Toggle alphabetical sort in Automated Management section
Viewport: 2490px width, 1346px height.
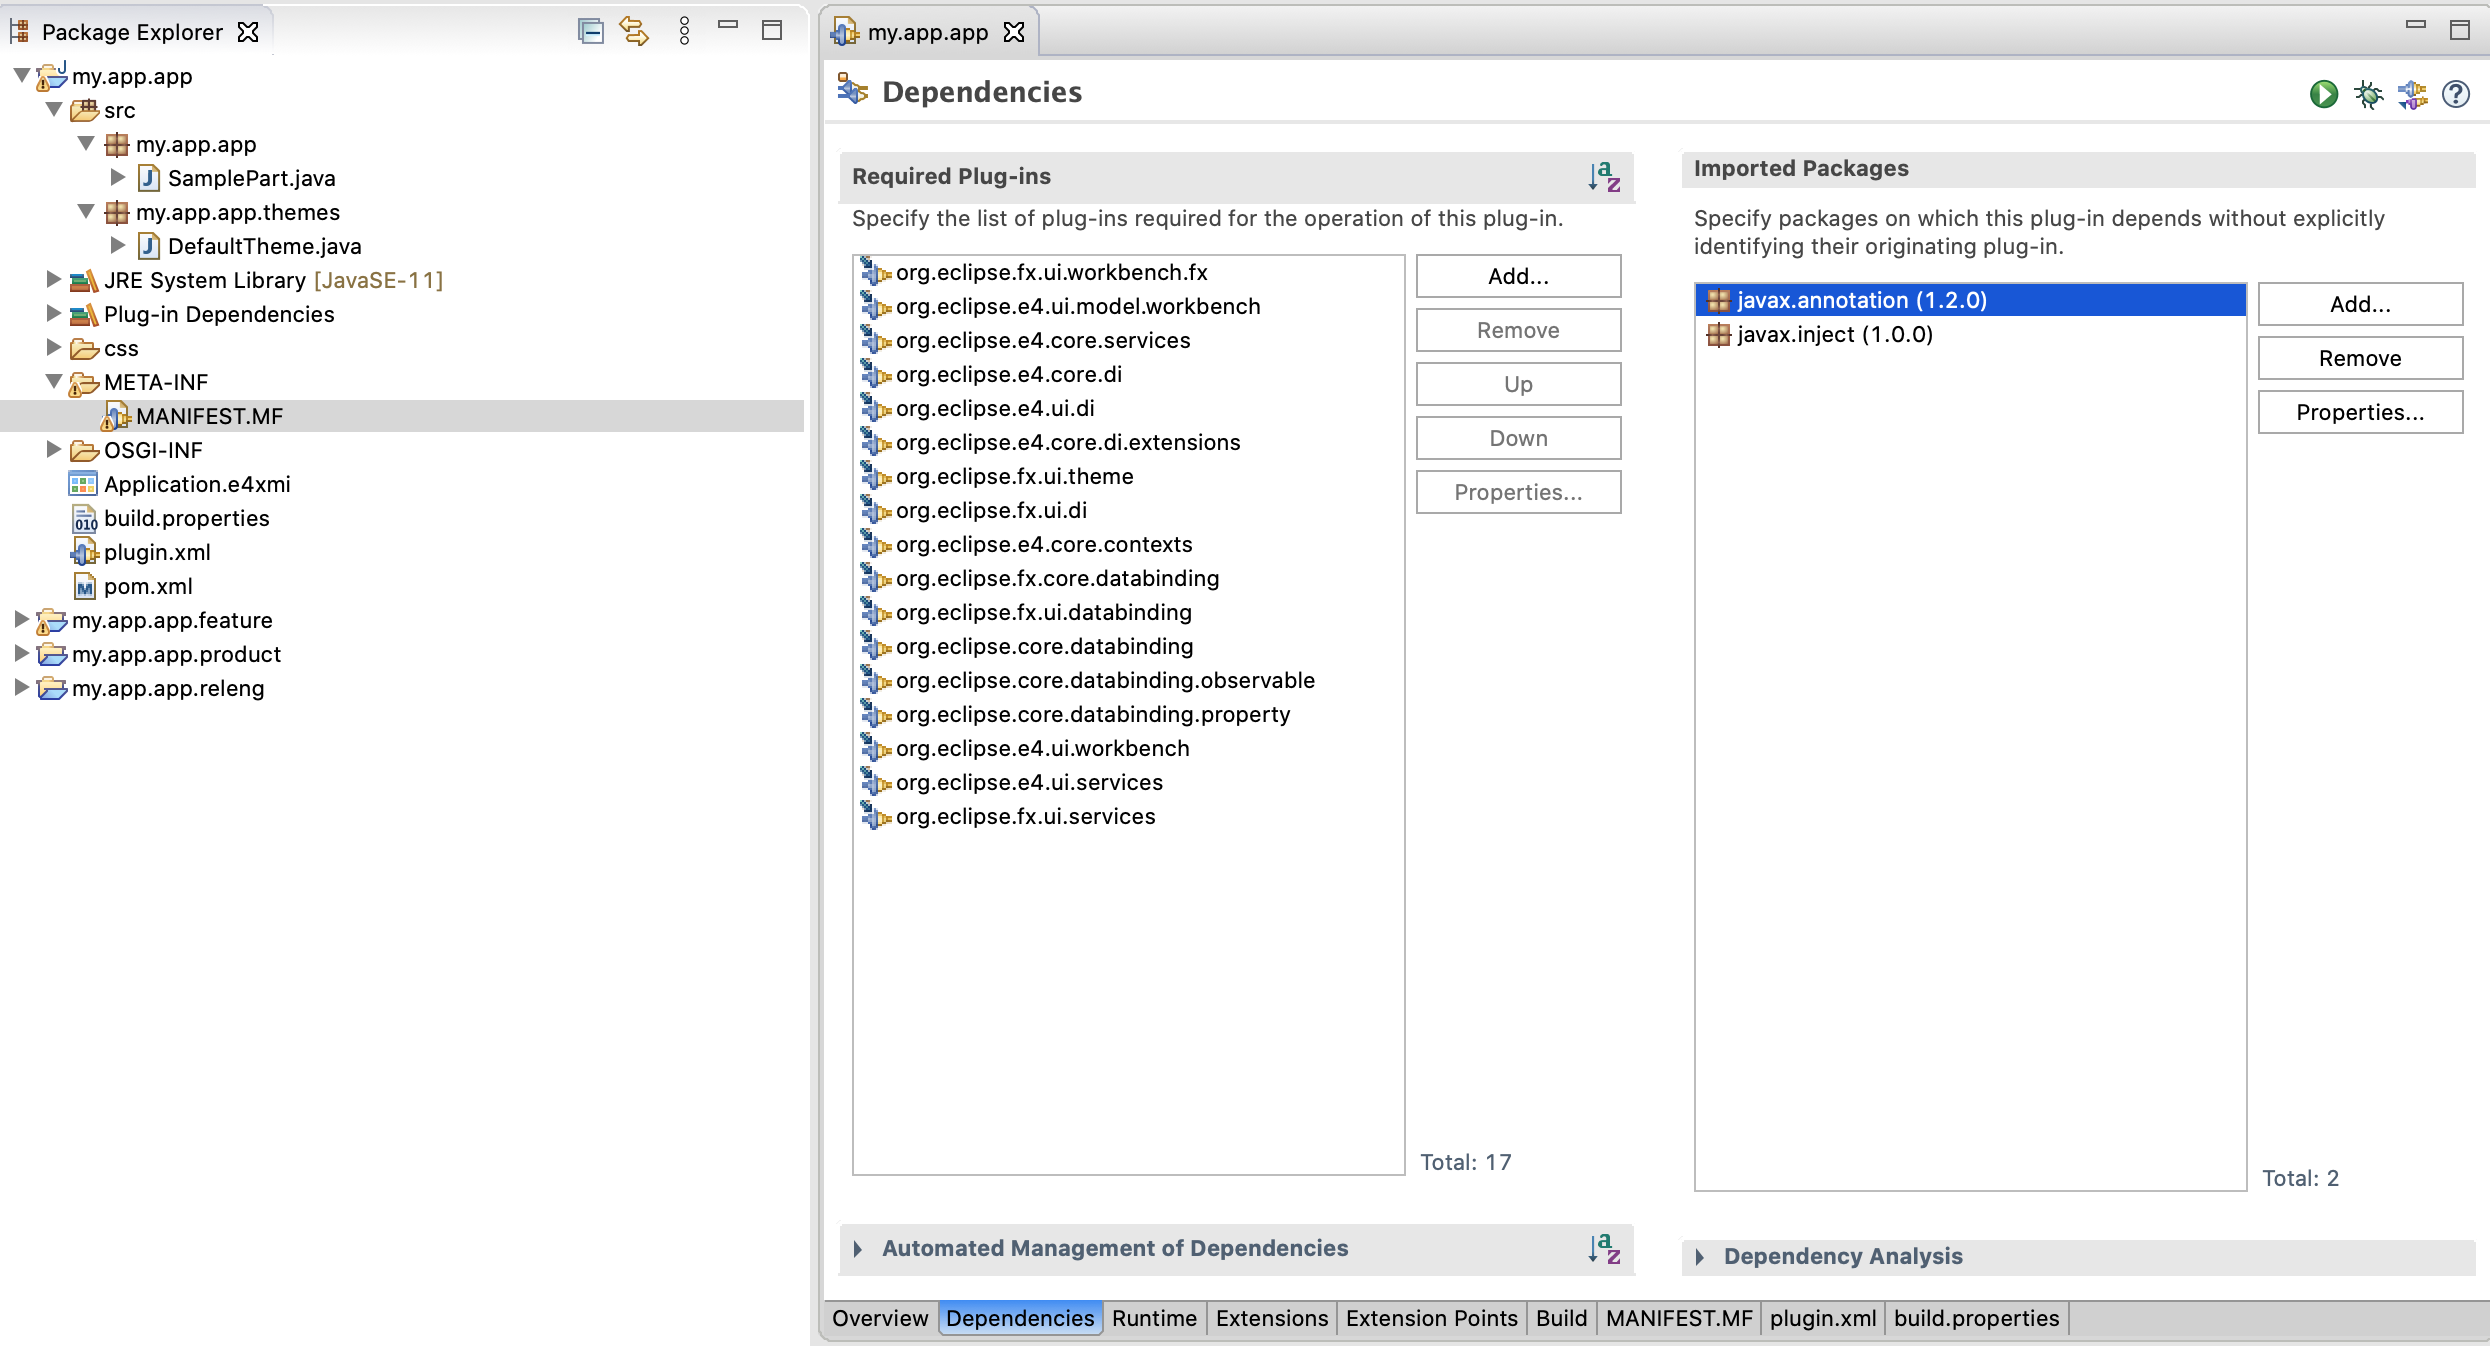click(1604, 1248)
